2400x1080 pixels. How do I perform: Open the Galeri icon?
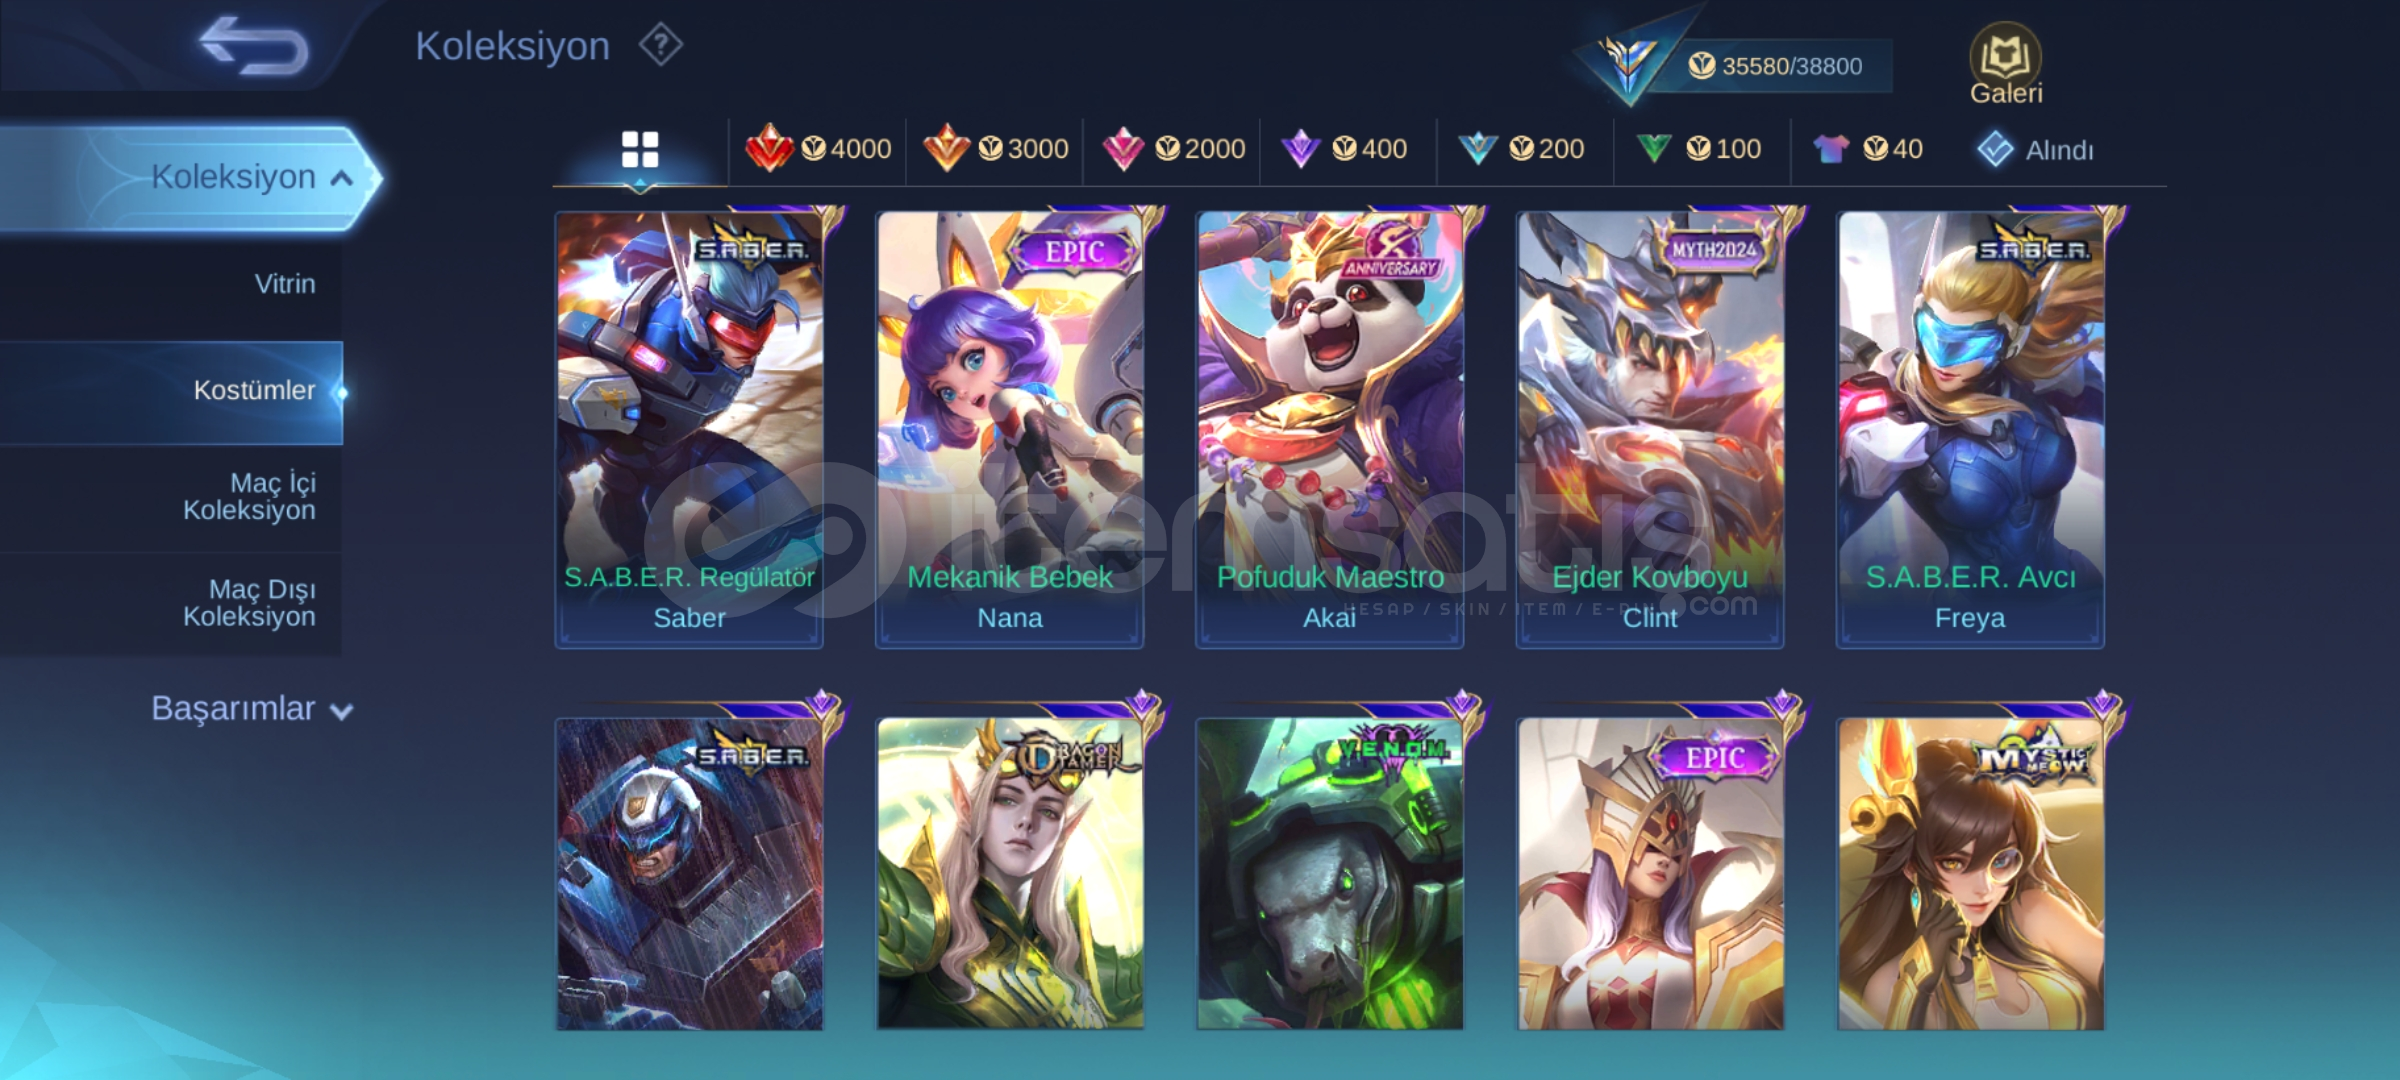[2005, 64]
